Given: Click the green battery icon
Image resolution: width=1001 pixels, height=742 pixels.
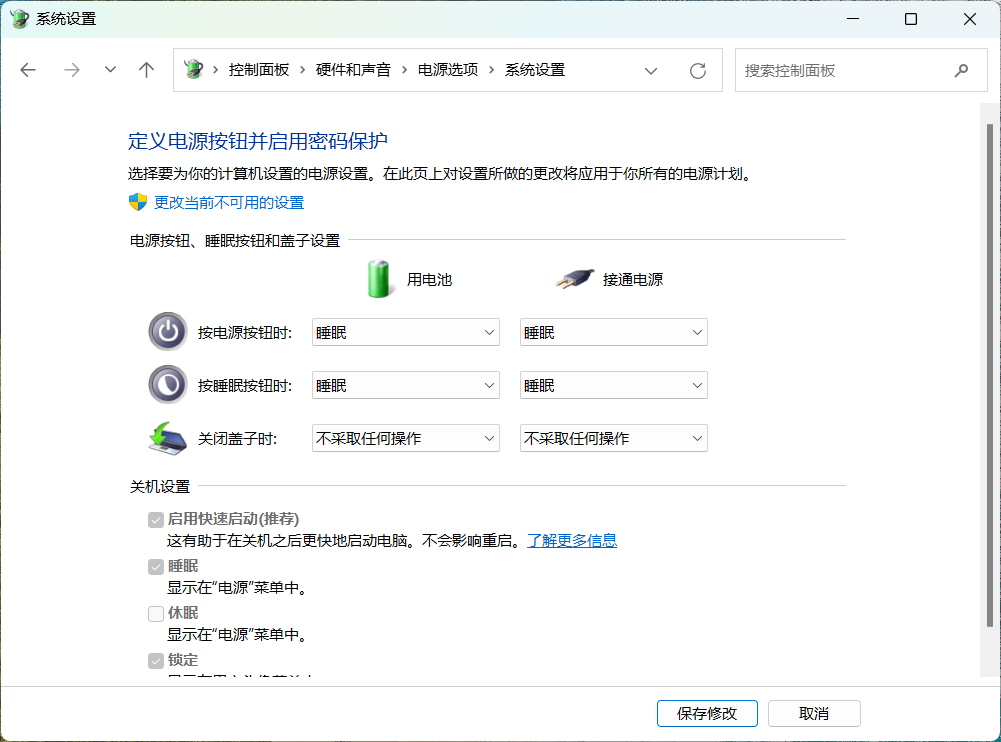Looking at the screenshot, I should (379, 278).
